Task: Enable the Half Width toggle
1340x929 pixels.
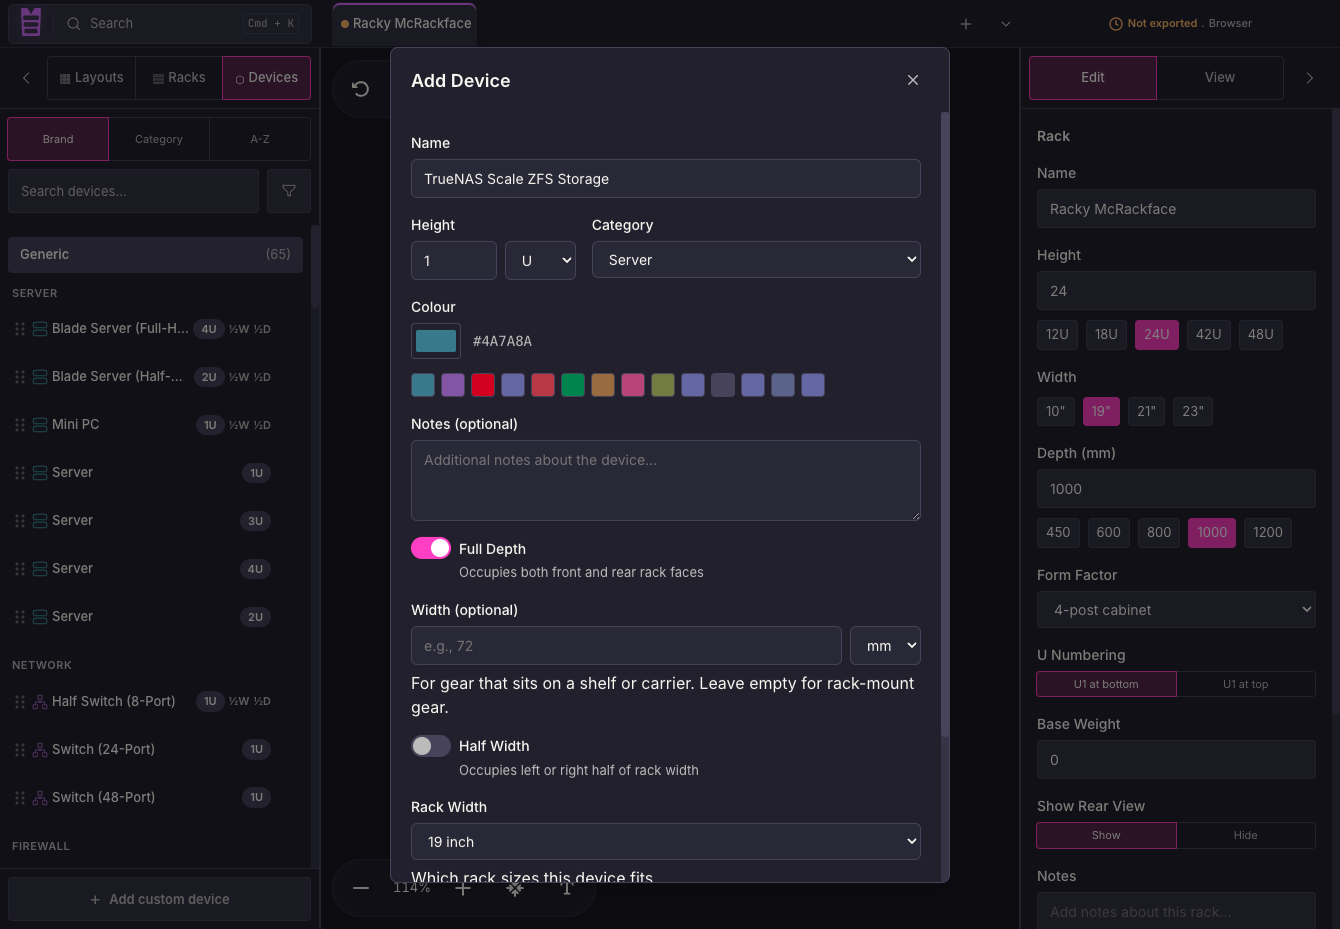Action: [431, 746]
